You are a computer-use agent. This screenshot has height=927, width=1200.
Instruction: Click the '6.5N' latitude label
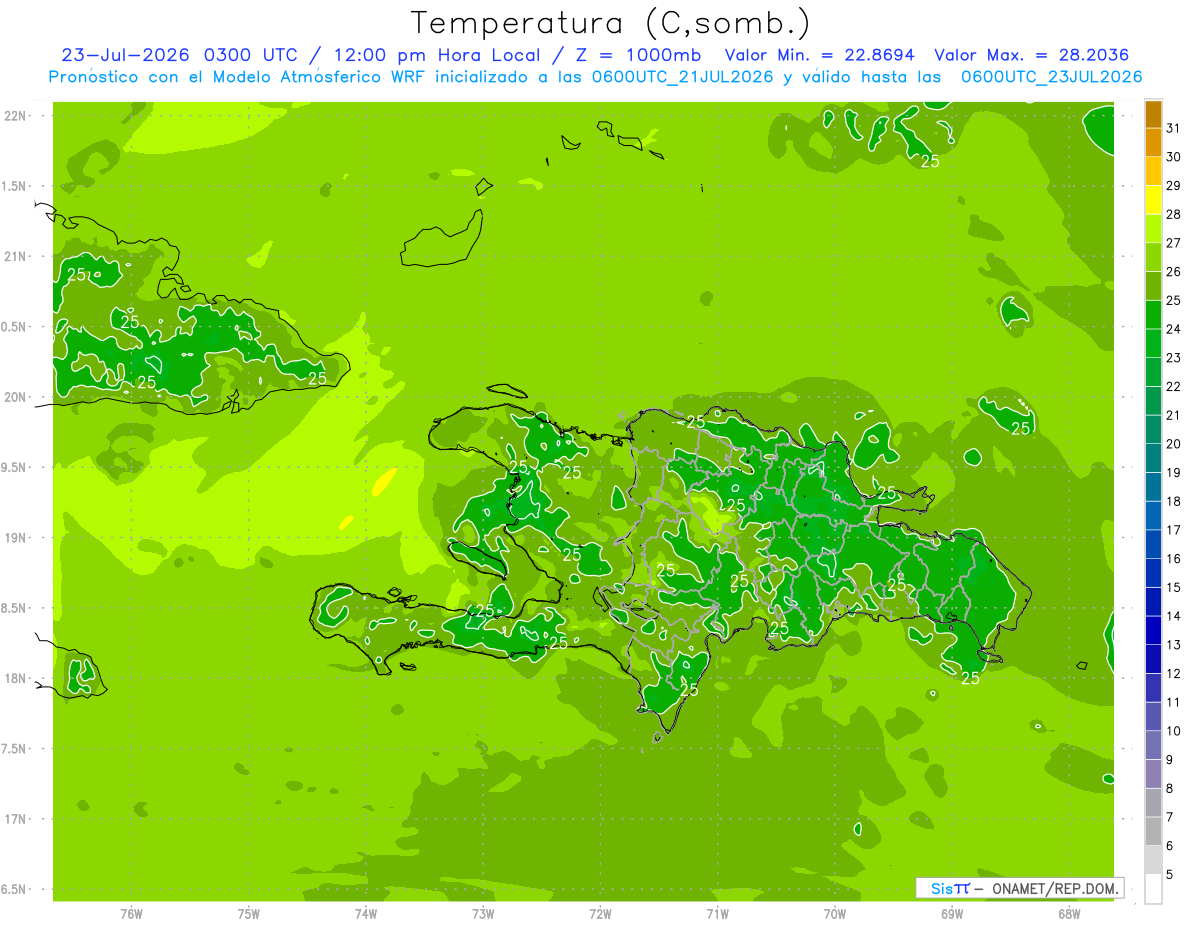click(x=15, y=889)
